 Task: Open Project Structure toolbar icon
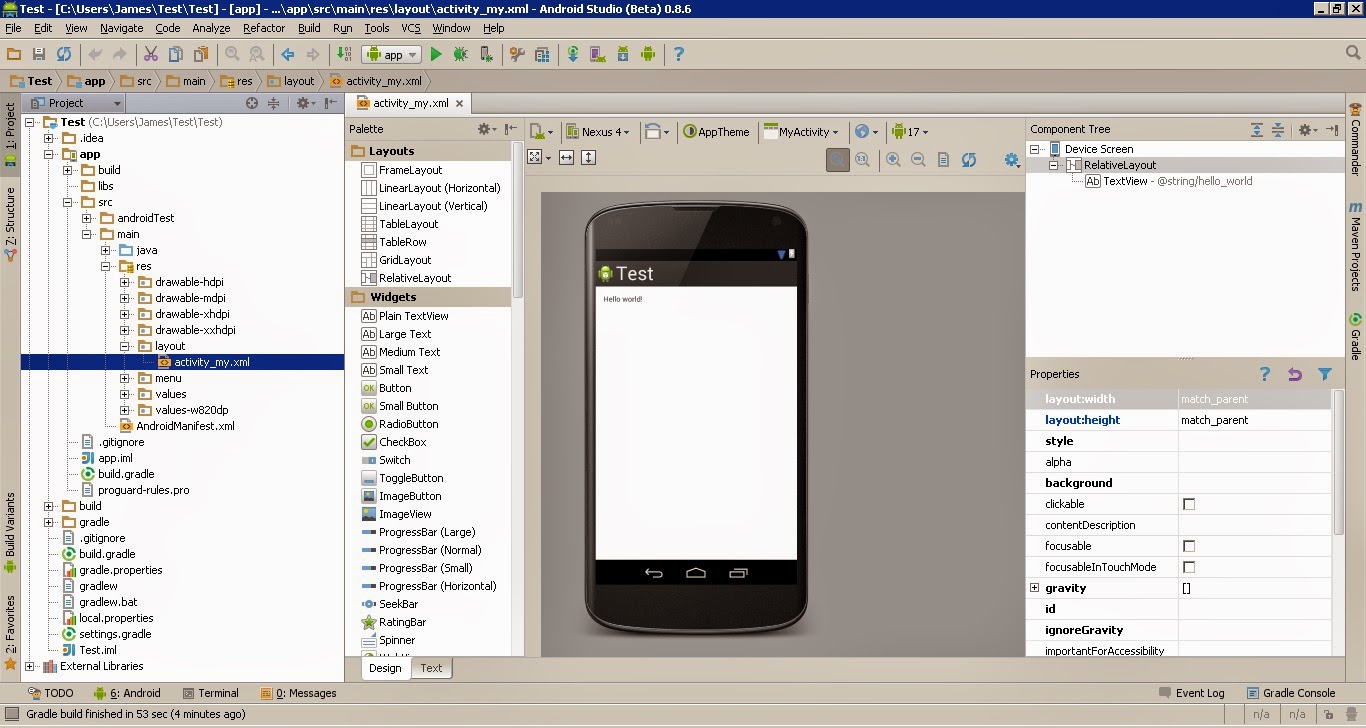pyautogui.click(x=542, y=55)
